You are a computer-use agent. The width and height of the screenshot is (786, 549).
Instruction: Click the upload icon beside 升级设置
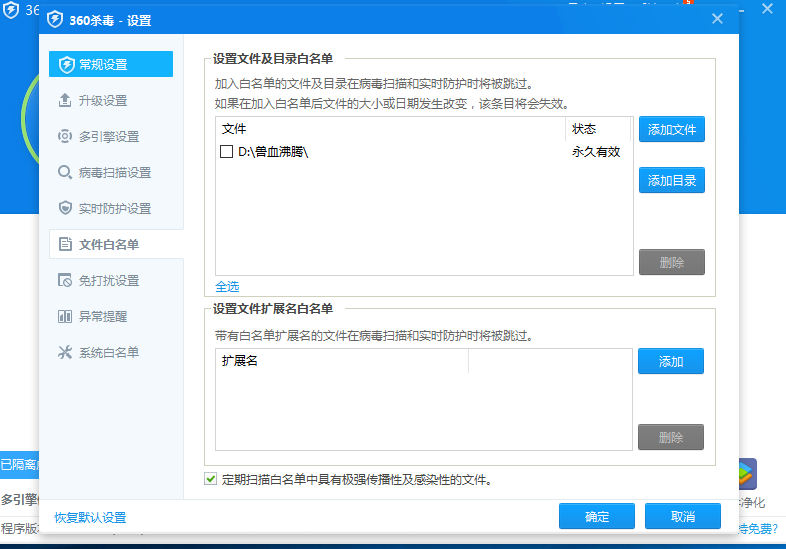(x=66, y=101)
